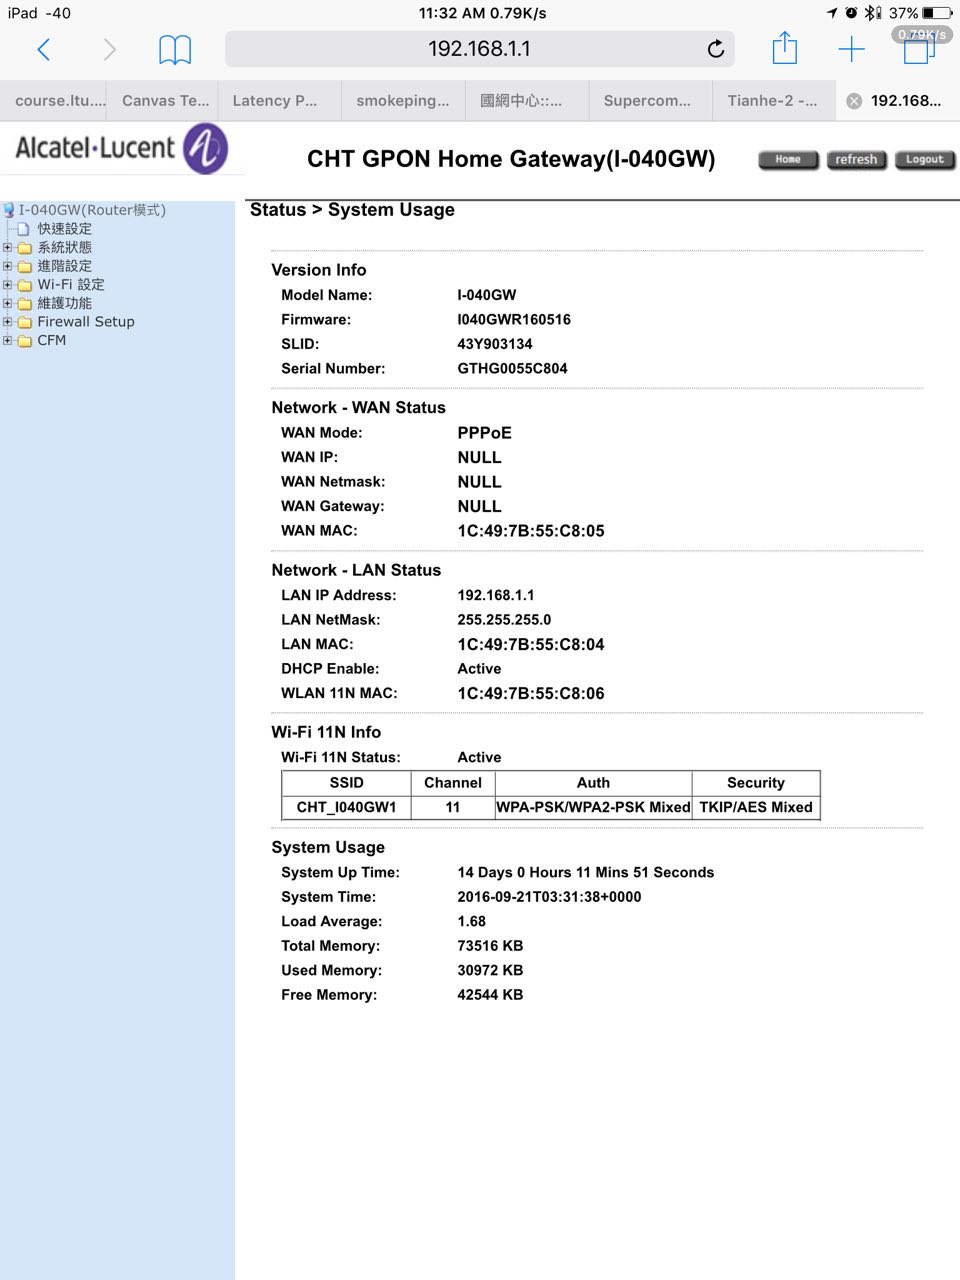Show all tabs overview icon
Image resolution: width=960 pixels, height=1280 pixels.
coord(917,49)
